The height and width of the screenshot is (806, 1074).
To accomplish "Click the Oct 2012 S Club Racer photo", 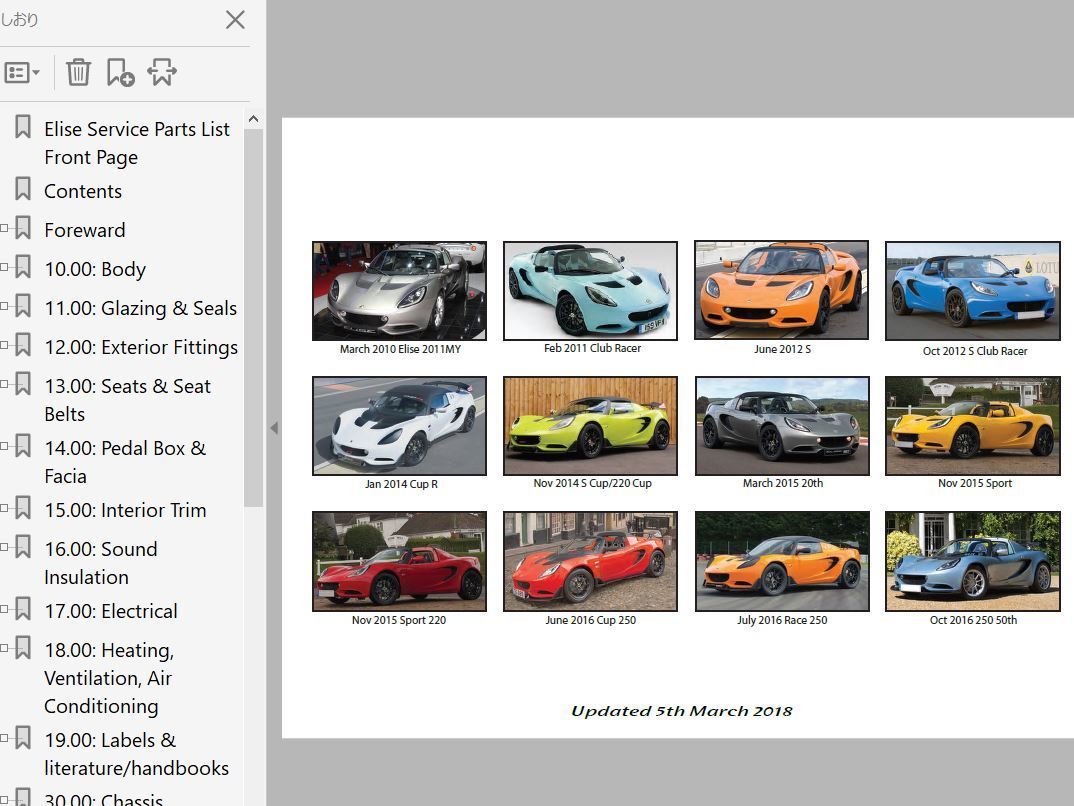I will coord(973,290).
